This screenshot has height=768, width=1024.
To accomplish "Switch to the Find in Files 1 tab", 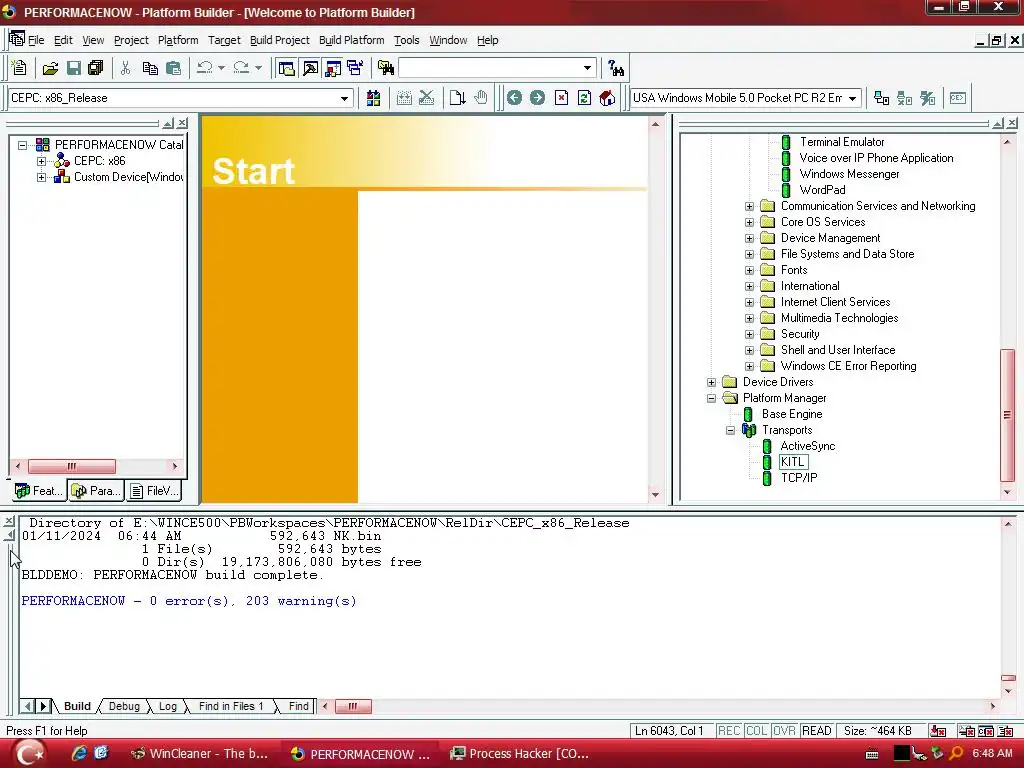I will coord(231,706).
